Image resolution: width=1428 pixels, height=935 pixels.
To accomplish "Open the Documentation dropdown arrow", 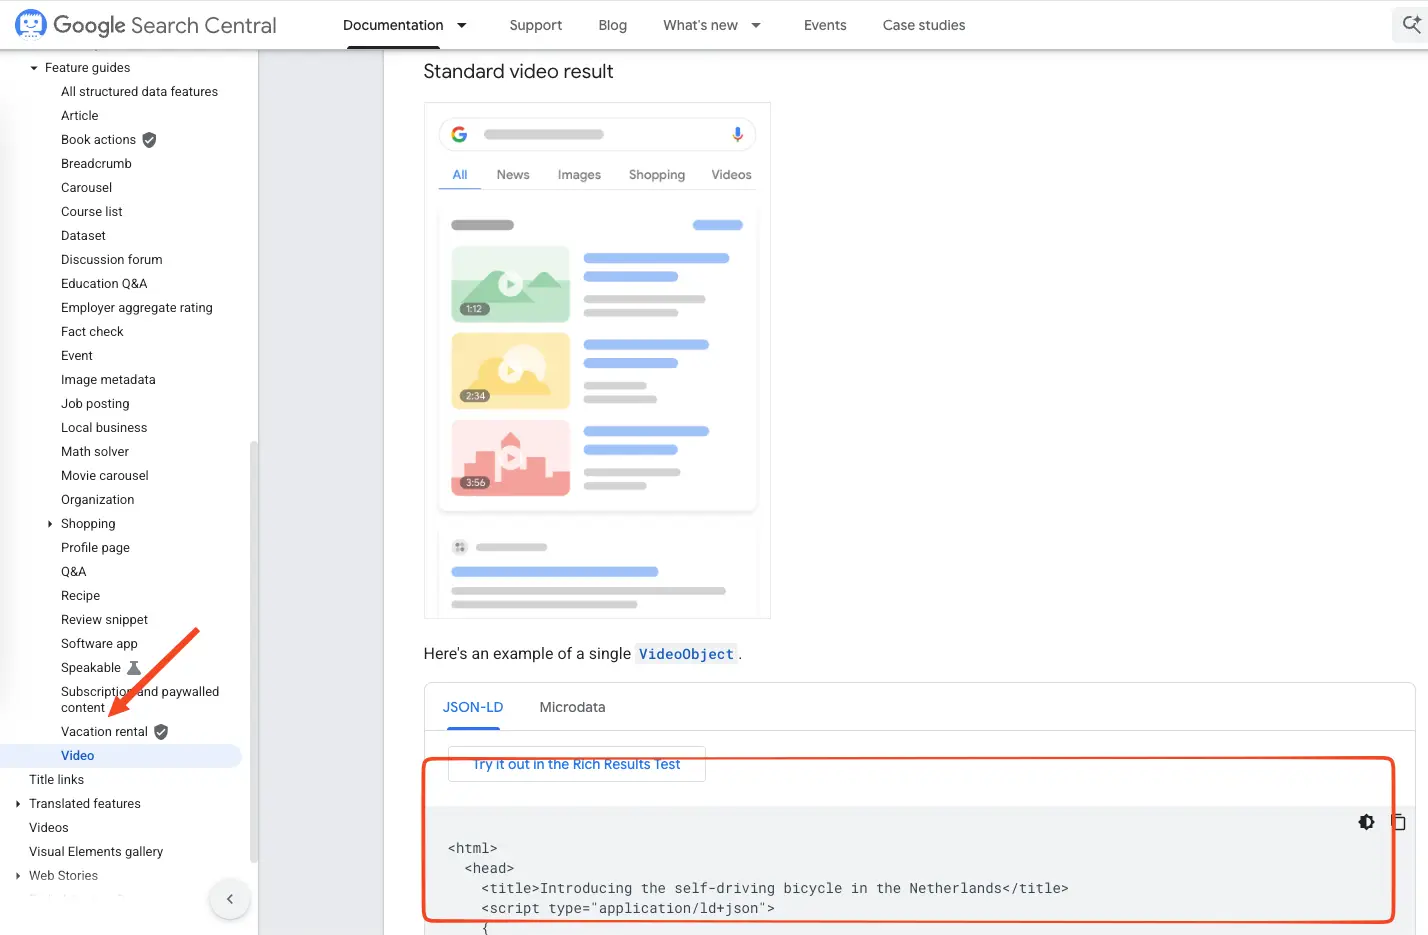I will click(462, 25).
